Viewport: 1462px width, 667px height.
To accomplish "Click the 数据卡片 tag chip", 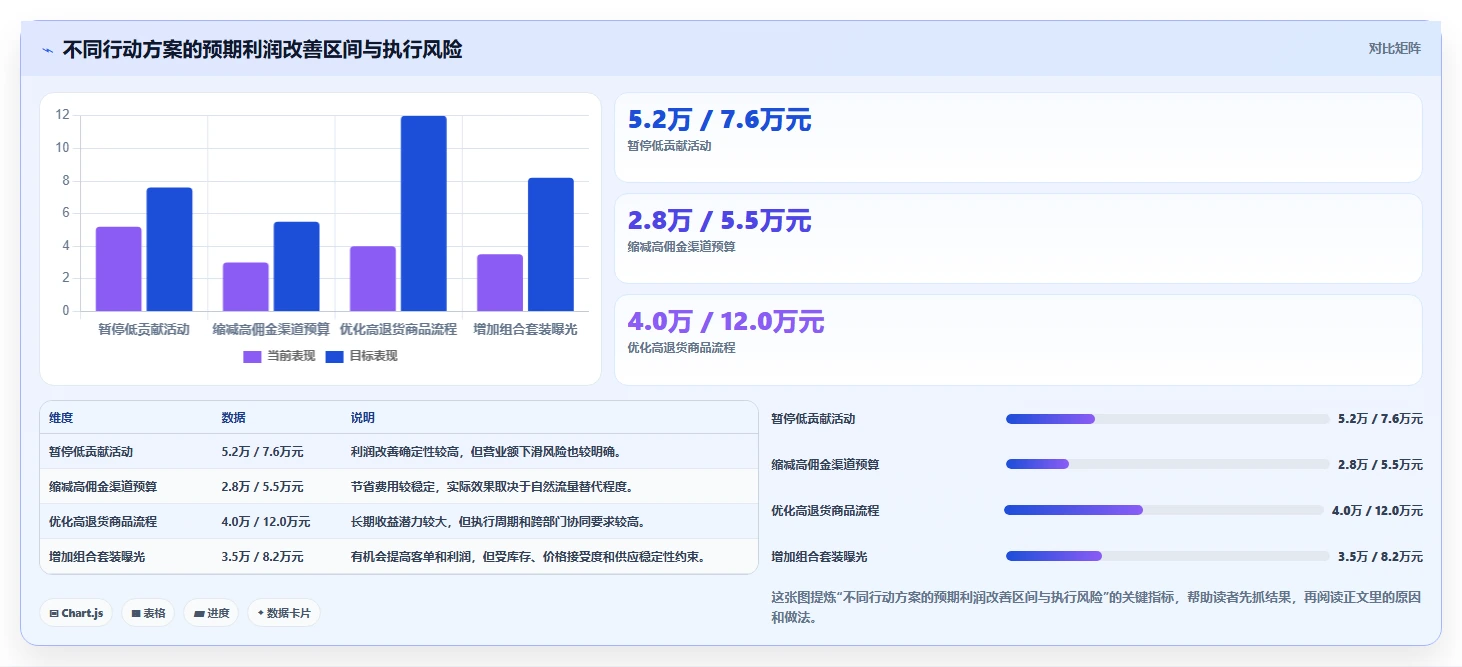I will (284, 613).
